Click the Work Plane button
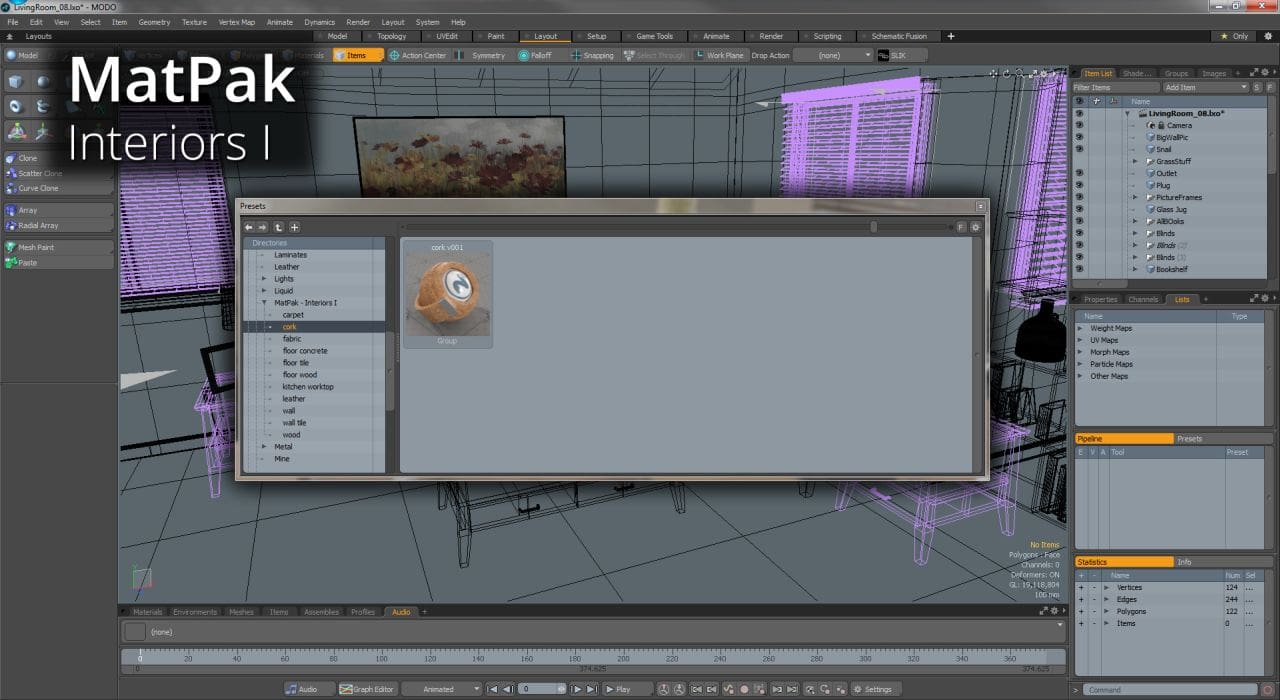Image resolution: width=1280 pixels, height=700 pixels. point(720,55)
